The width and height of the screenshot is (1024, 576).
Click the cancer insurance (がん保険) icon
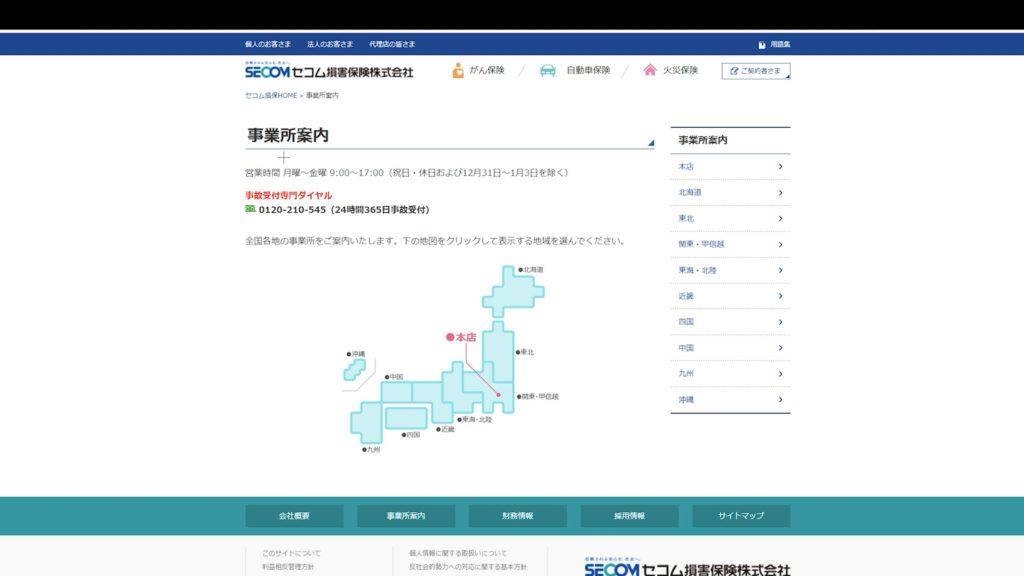(458, 71)
